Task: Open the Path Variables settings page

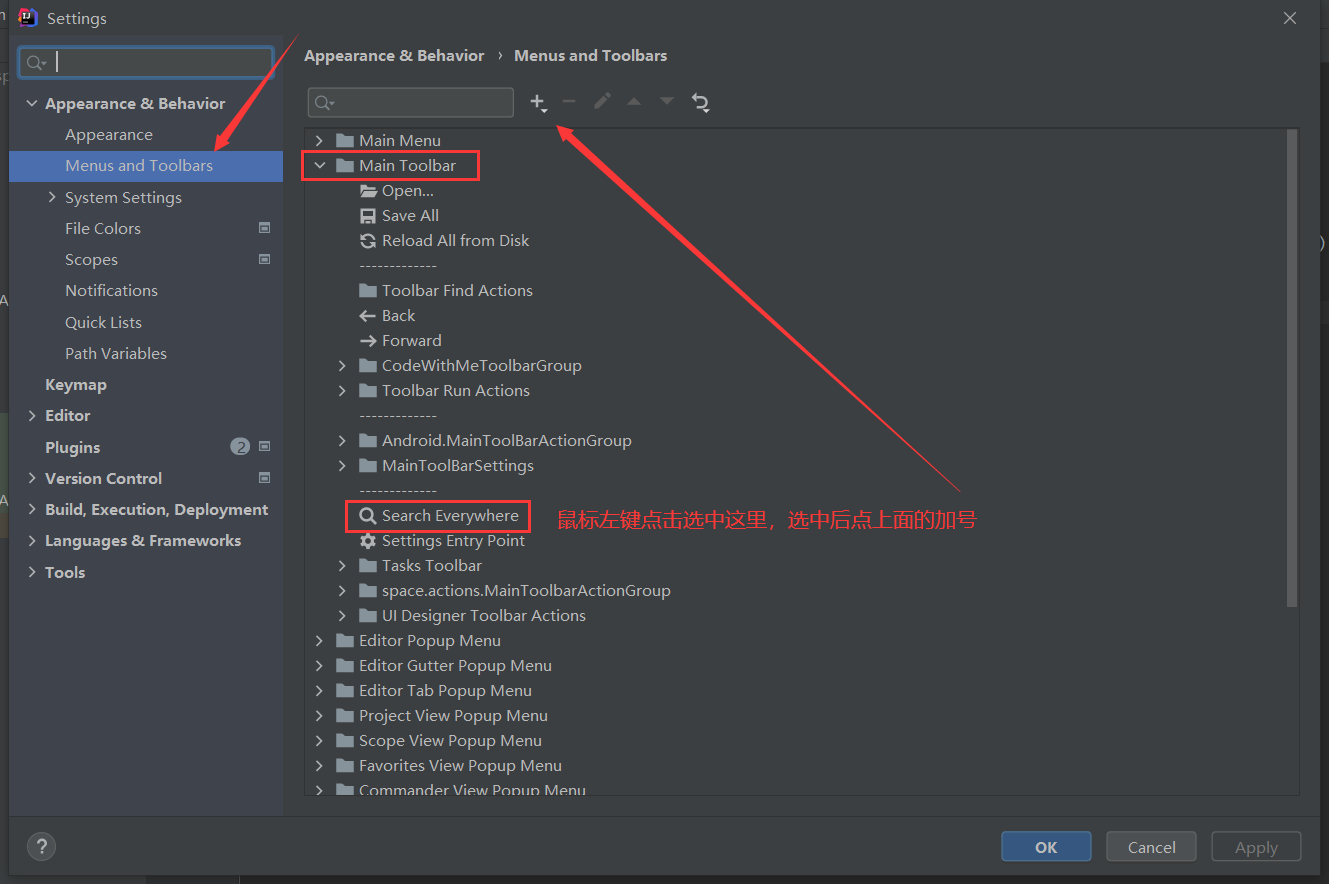Action: 116,353
